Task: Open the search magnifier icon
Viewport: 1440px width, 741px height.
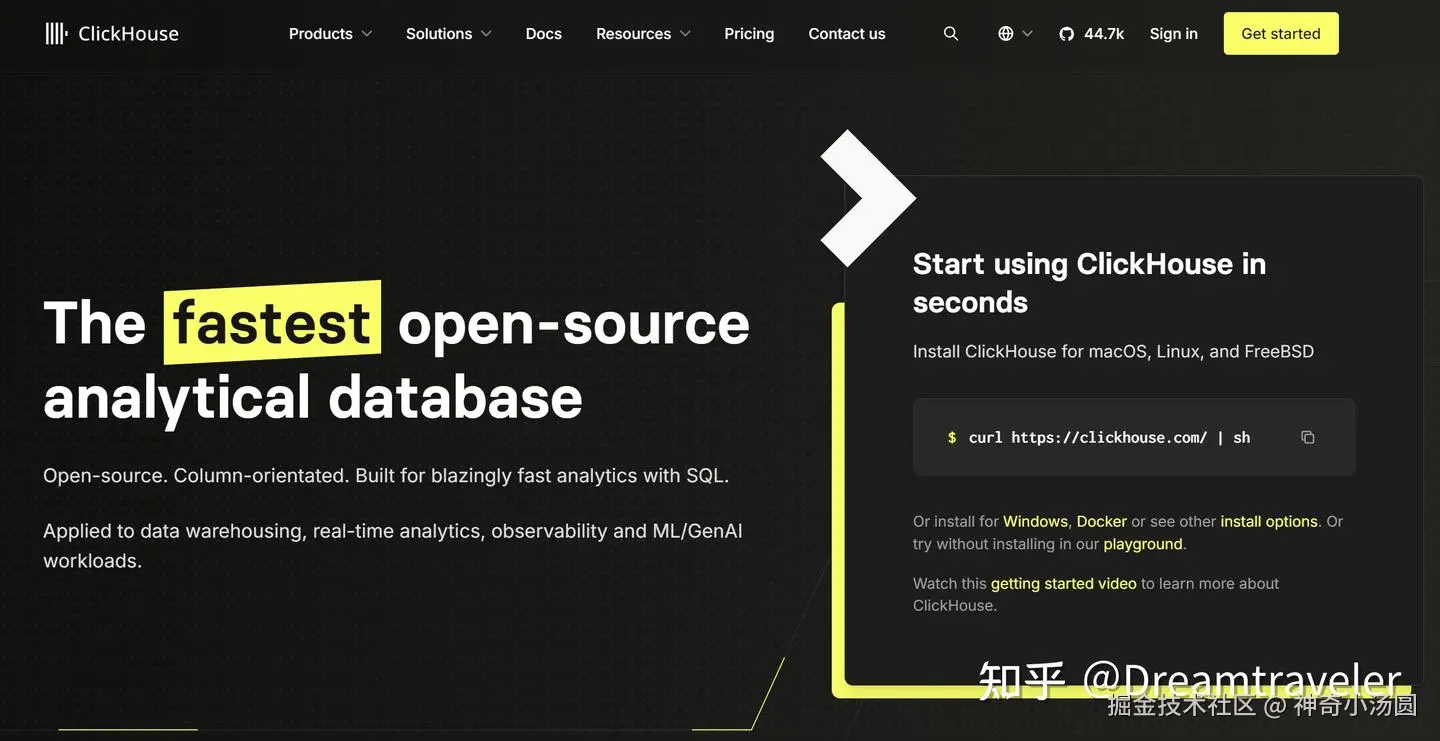Action: click(x=951, y=34)
